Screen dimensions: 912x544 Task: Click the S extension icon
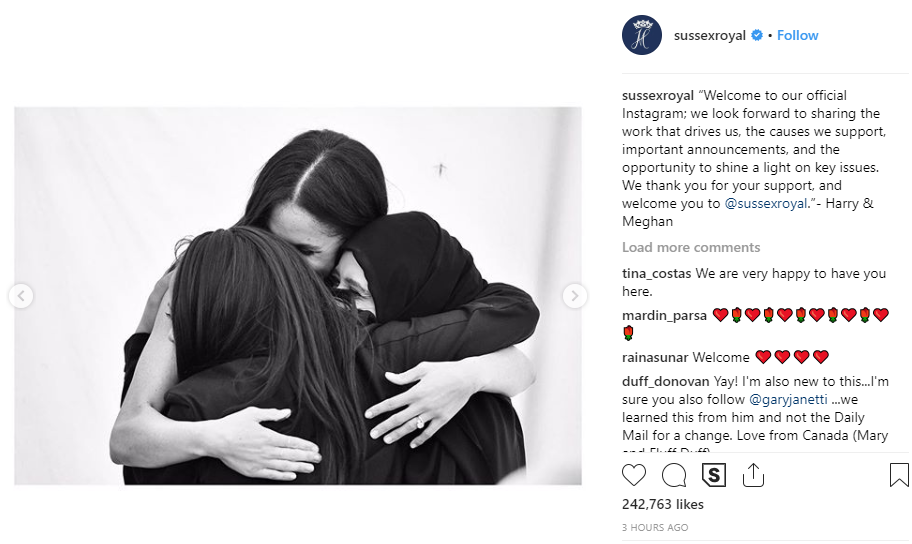pos(714,475)
